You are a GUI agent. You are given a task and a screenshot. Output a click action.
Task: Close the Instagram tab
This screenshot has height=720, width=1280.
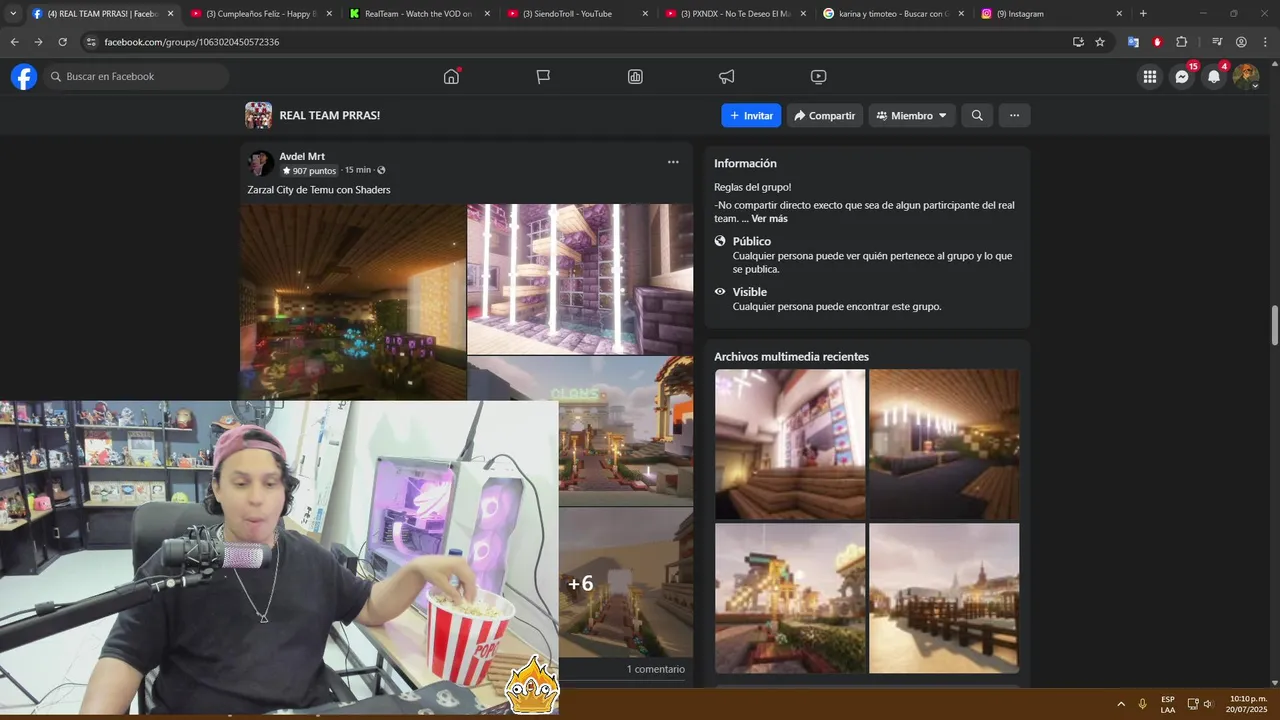(x=1119, y=14)
